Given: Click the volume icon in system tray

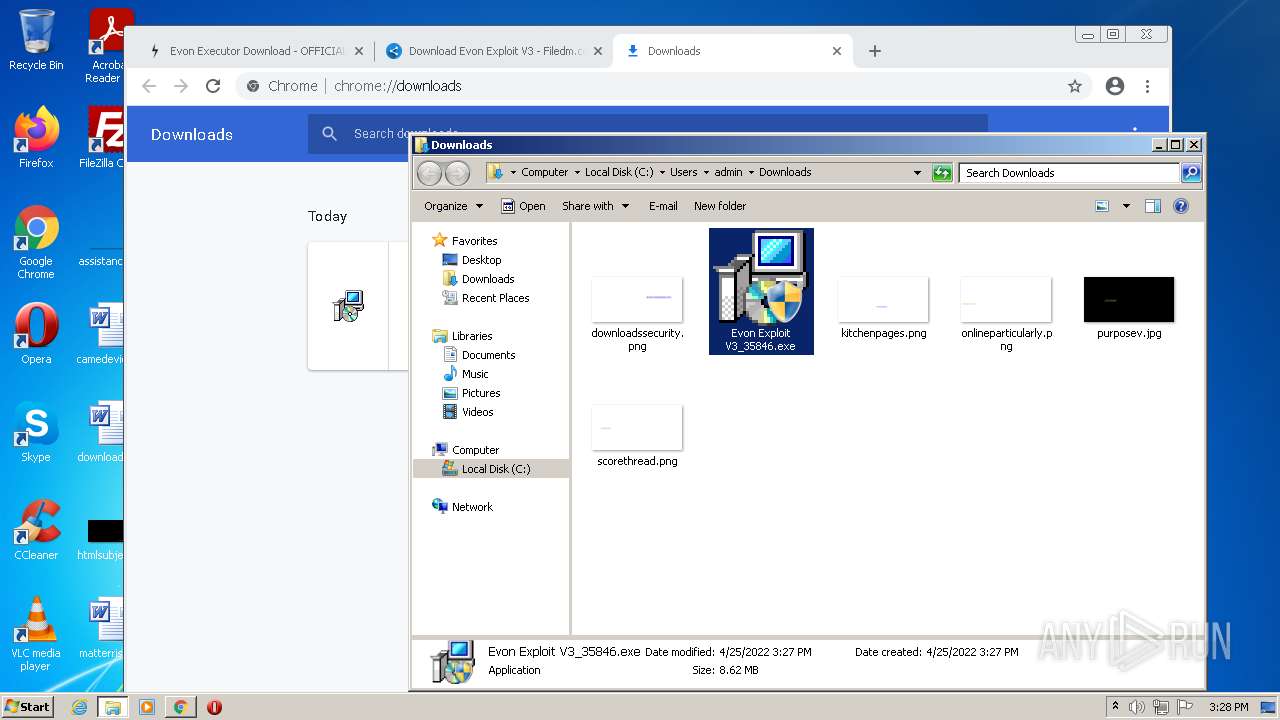Looking at the screenshot, I should pyautogui.click(x=1137, y=707).
